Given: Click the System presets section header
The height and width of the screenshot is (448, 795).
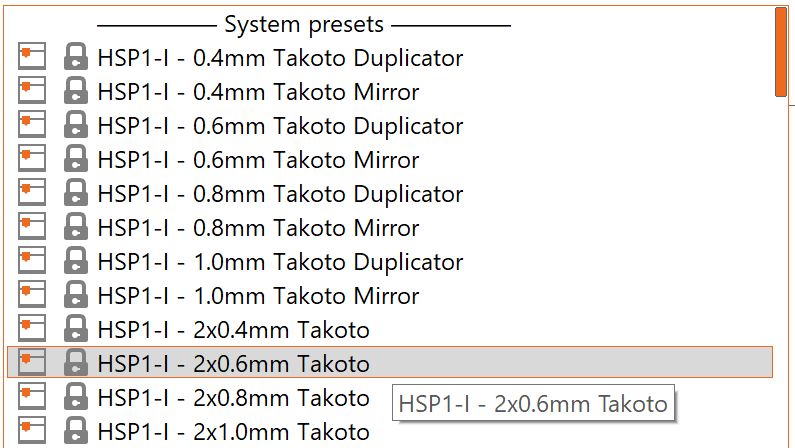Looking at the screenshot, I should pos(304,24).
